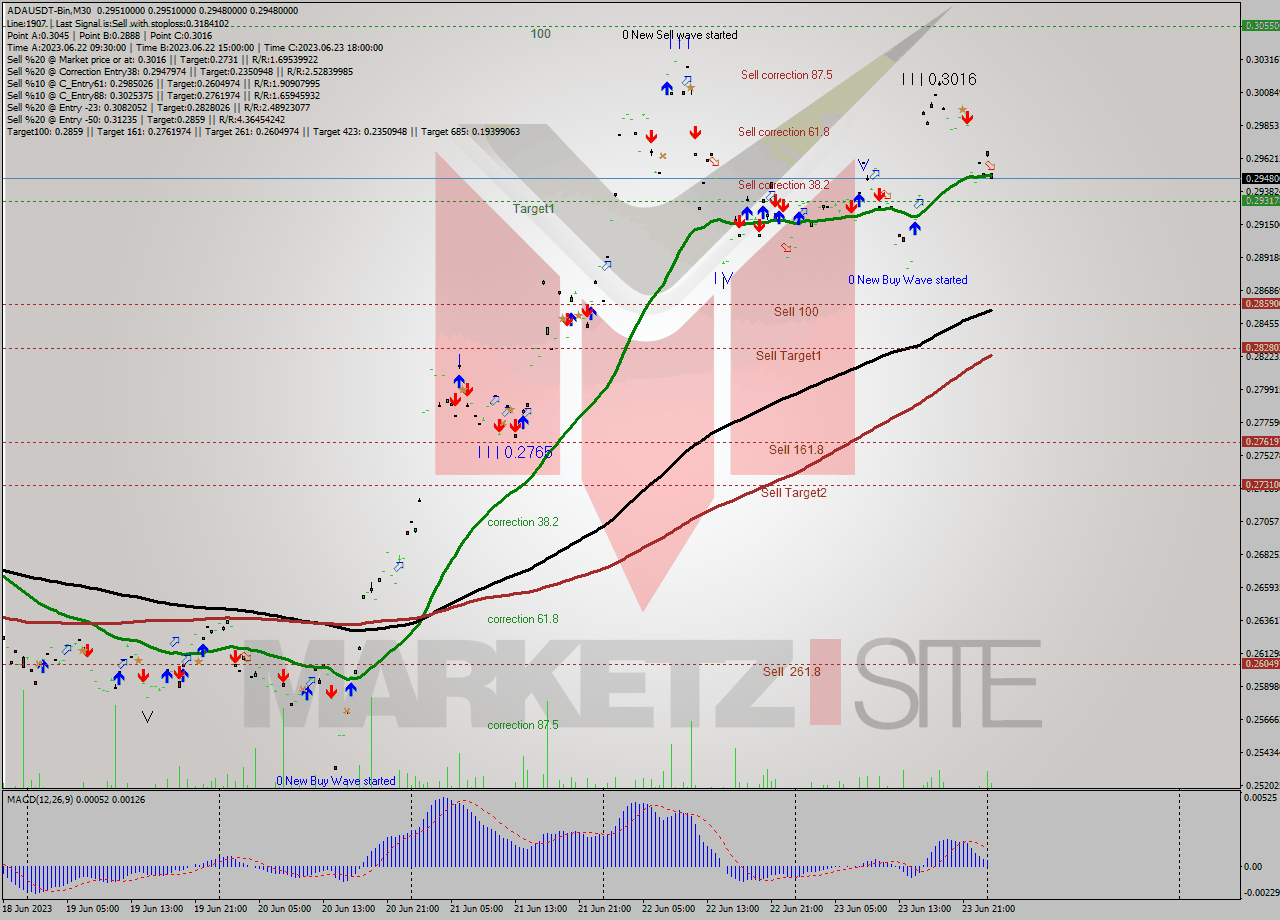Click the '23 Jun 21:00' time label
This screenshot has height=920, width=1280.
click(987, 909)
